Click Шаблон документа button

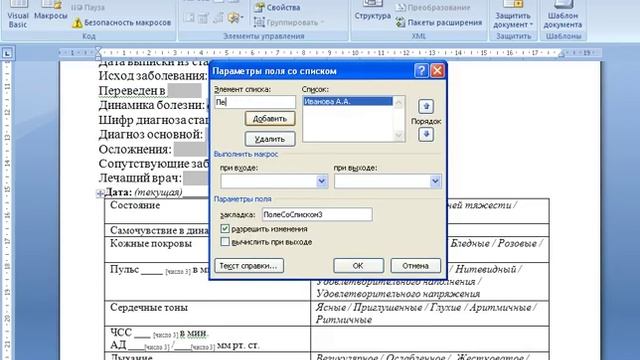click(x=563, y=16)
